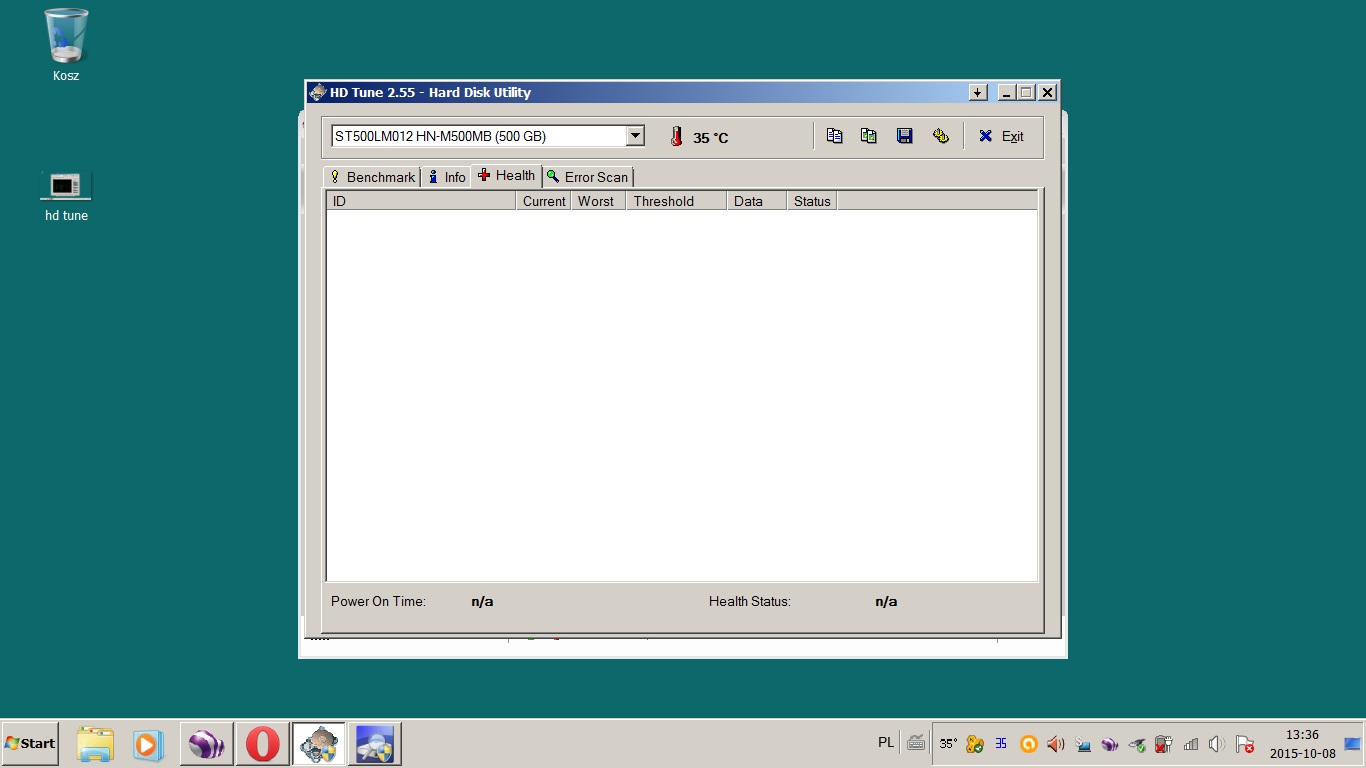The image size is (1366, 768).
Task: Click the Exit button in HD Tune
Action: [1002, 136]
